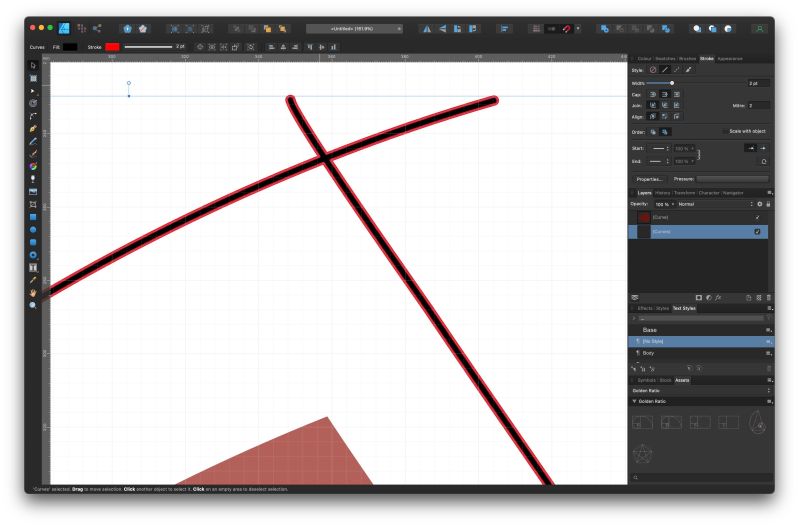
Task: Open the Normal blend mode dropdown
Action: tap(715, 204)
